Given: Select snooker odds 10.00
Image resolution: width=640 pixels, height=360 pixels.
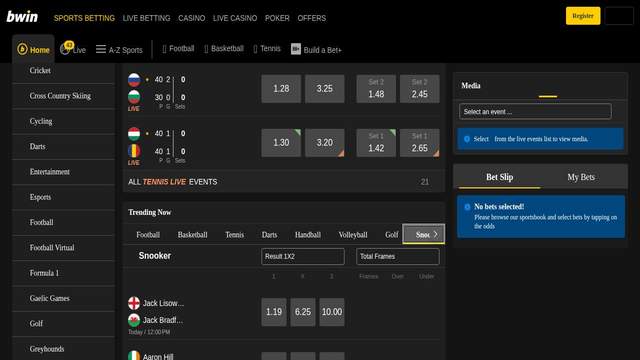Looking at the screenshot, I should 332,312.
